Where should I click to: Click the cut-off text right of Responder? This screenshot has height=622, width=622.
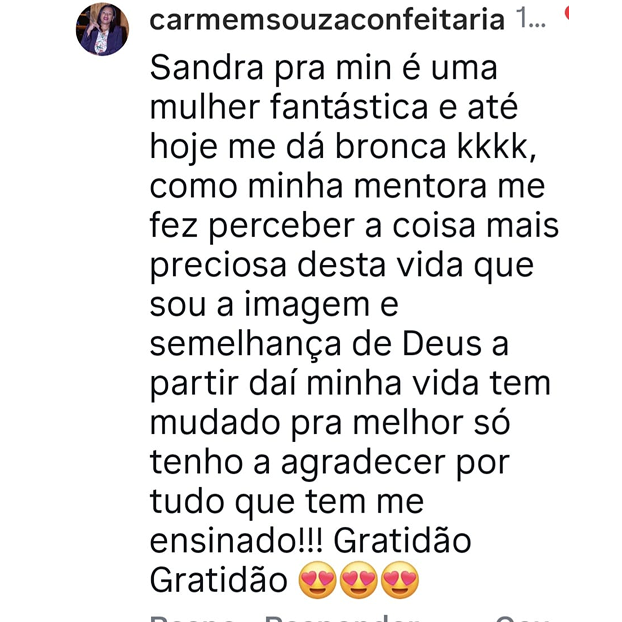point(522,618)
